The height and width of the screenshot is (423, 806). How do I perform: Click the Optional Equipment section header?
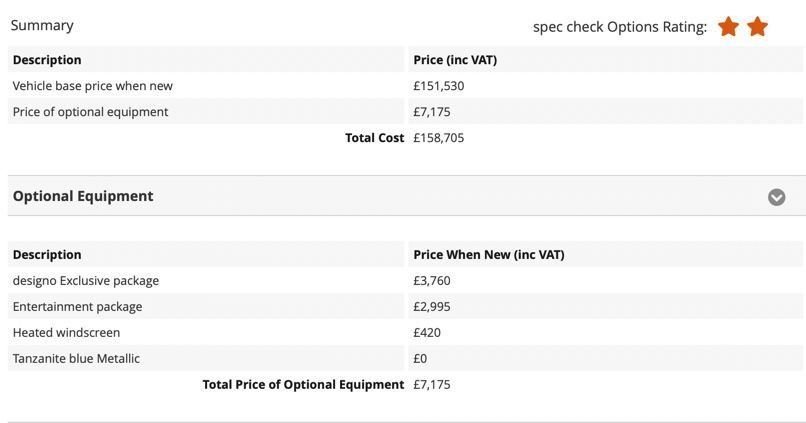(x=83, y=196)
